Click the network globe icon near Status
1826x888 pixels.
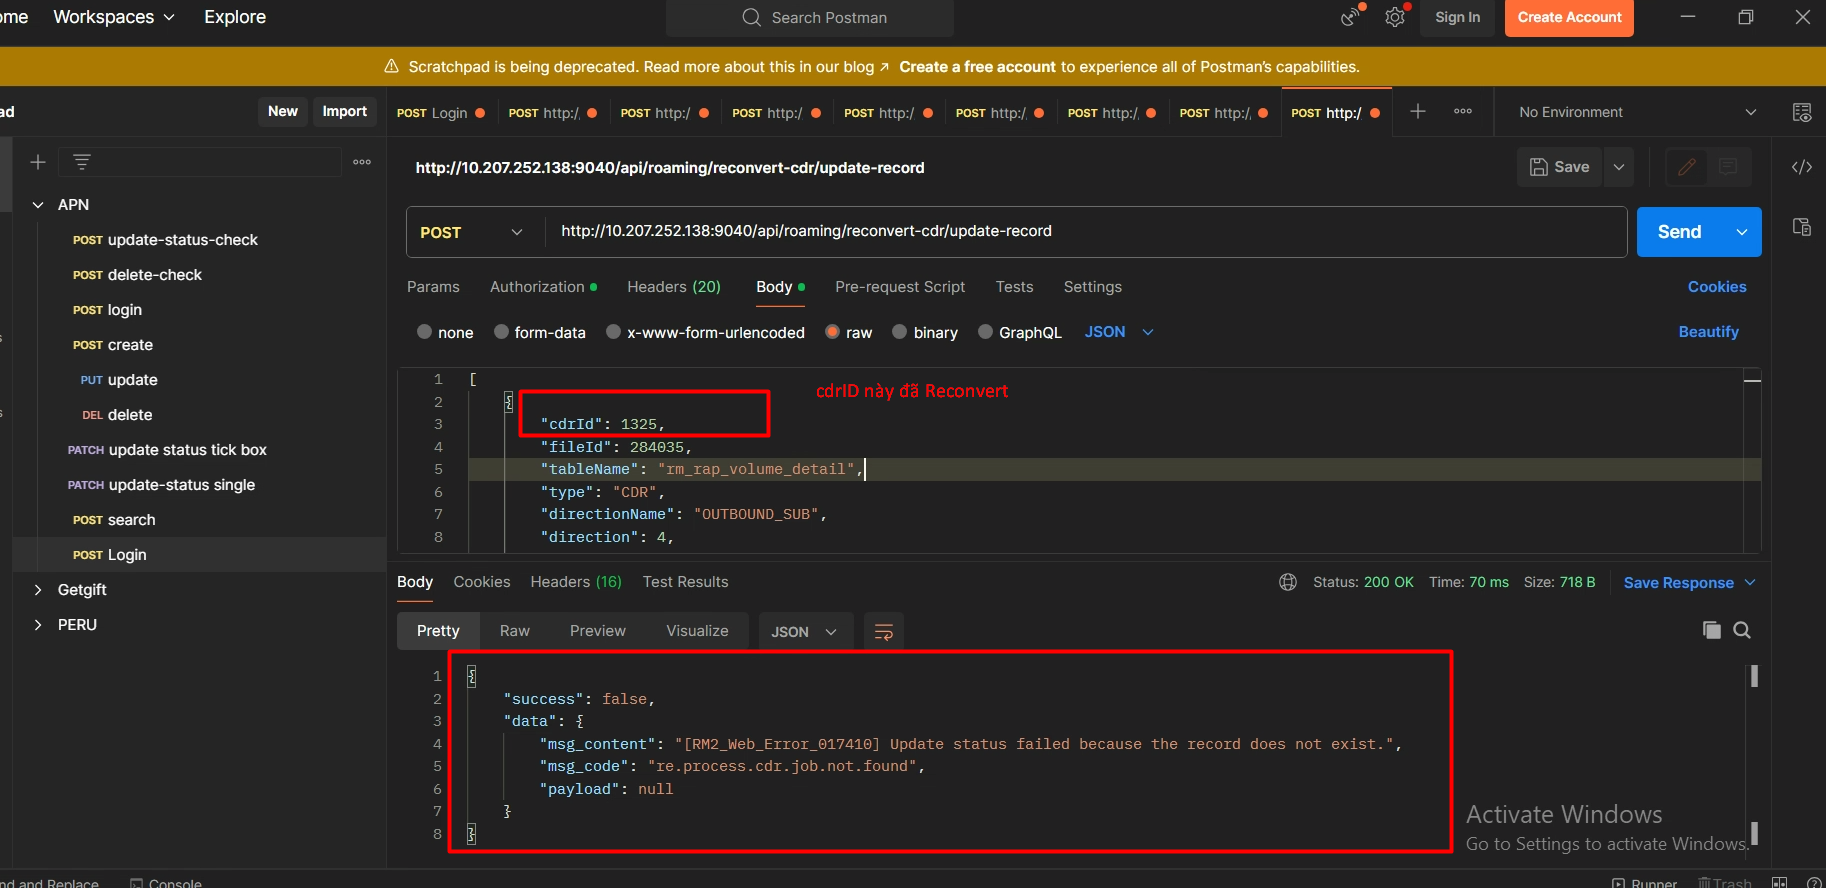tap(1288, 582)
